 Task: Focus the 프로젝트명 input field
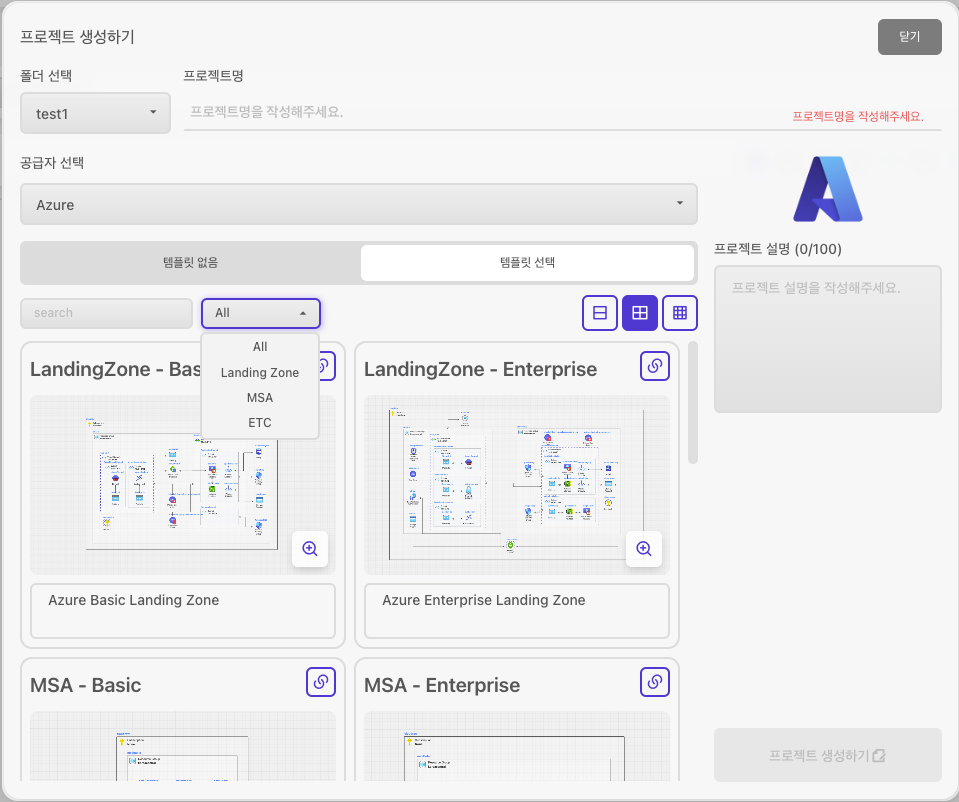(x=480, y=112)
